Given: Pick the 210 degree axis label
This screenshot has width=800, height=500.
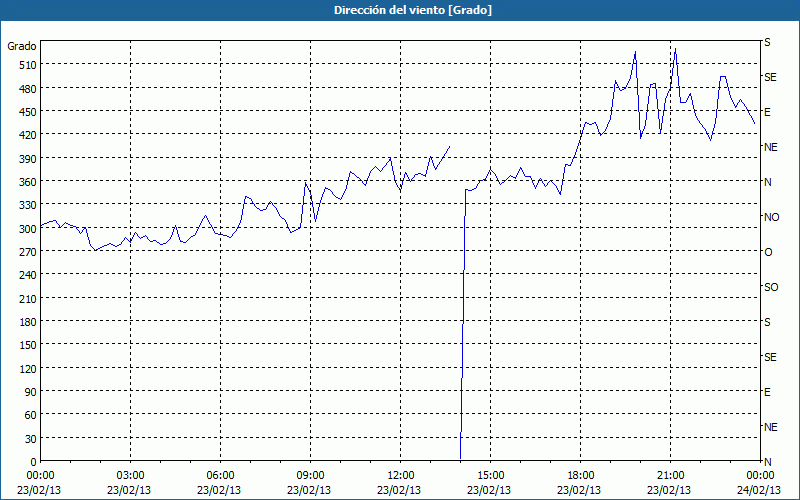Looking at the screenshot, I should (x=29, y=298).
